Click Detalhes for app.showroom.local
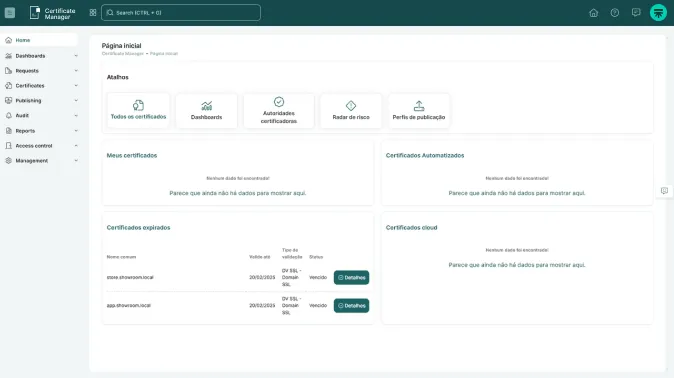Screen dimensions: 674x378 pos(351,306)
